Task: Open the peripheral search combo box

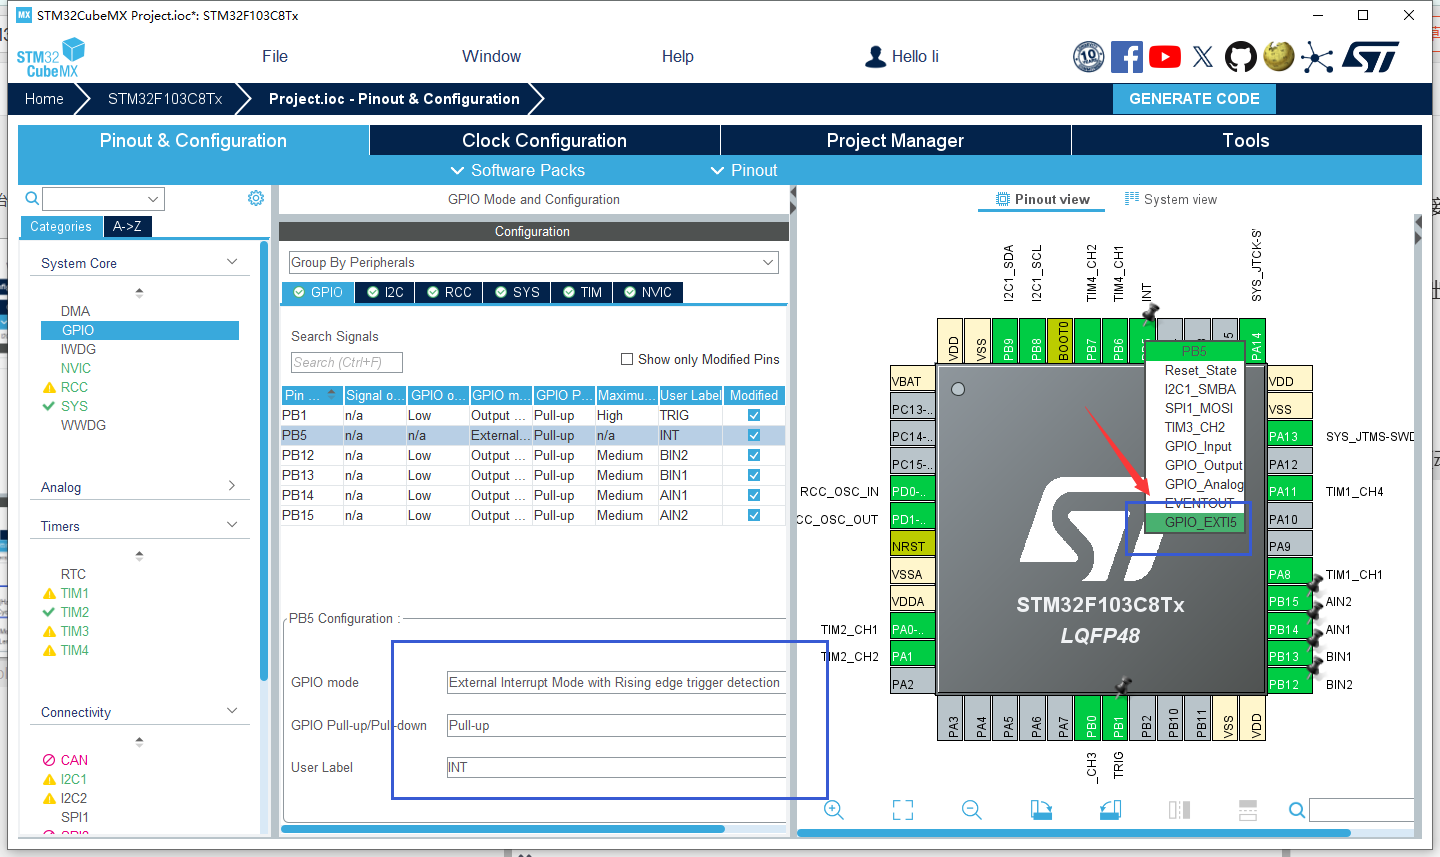Action: tap(103, 198)
